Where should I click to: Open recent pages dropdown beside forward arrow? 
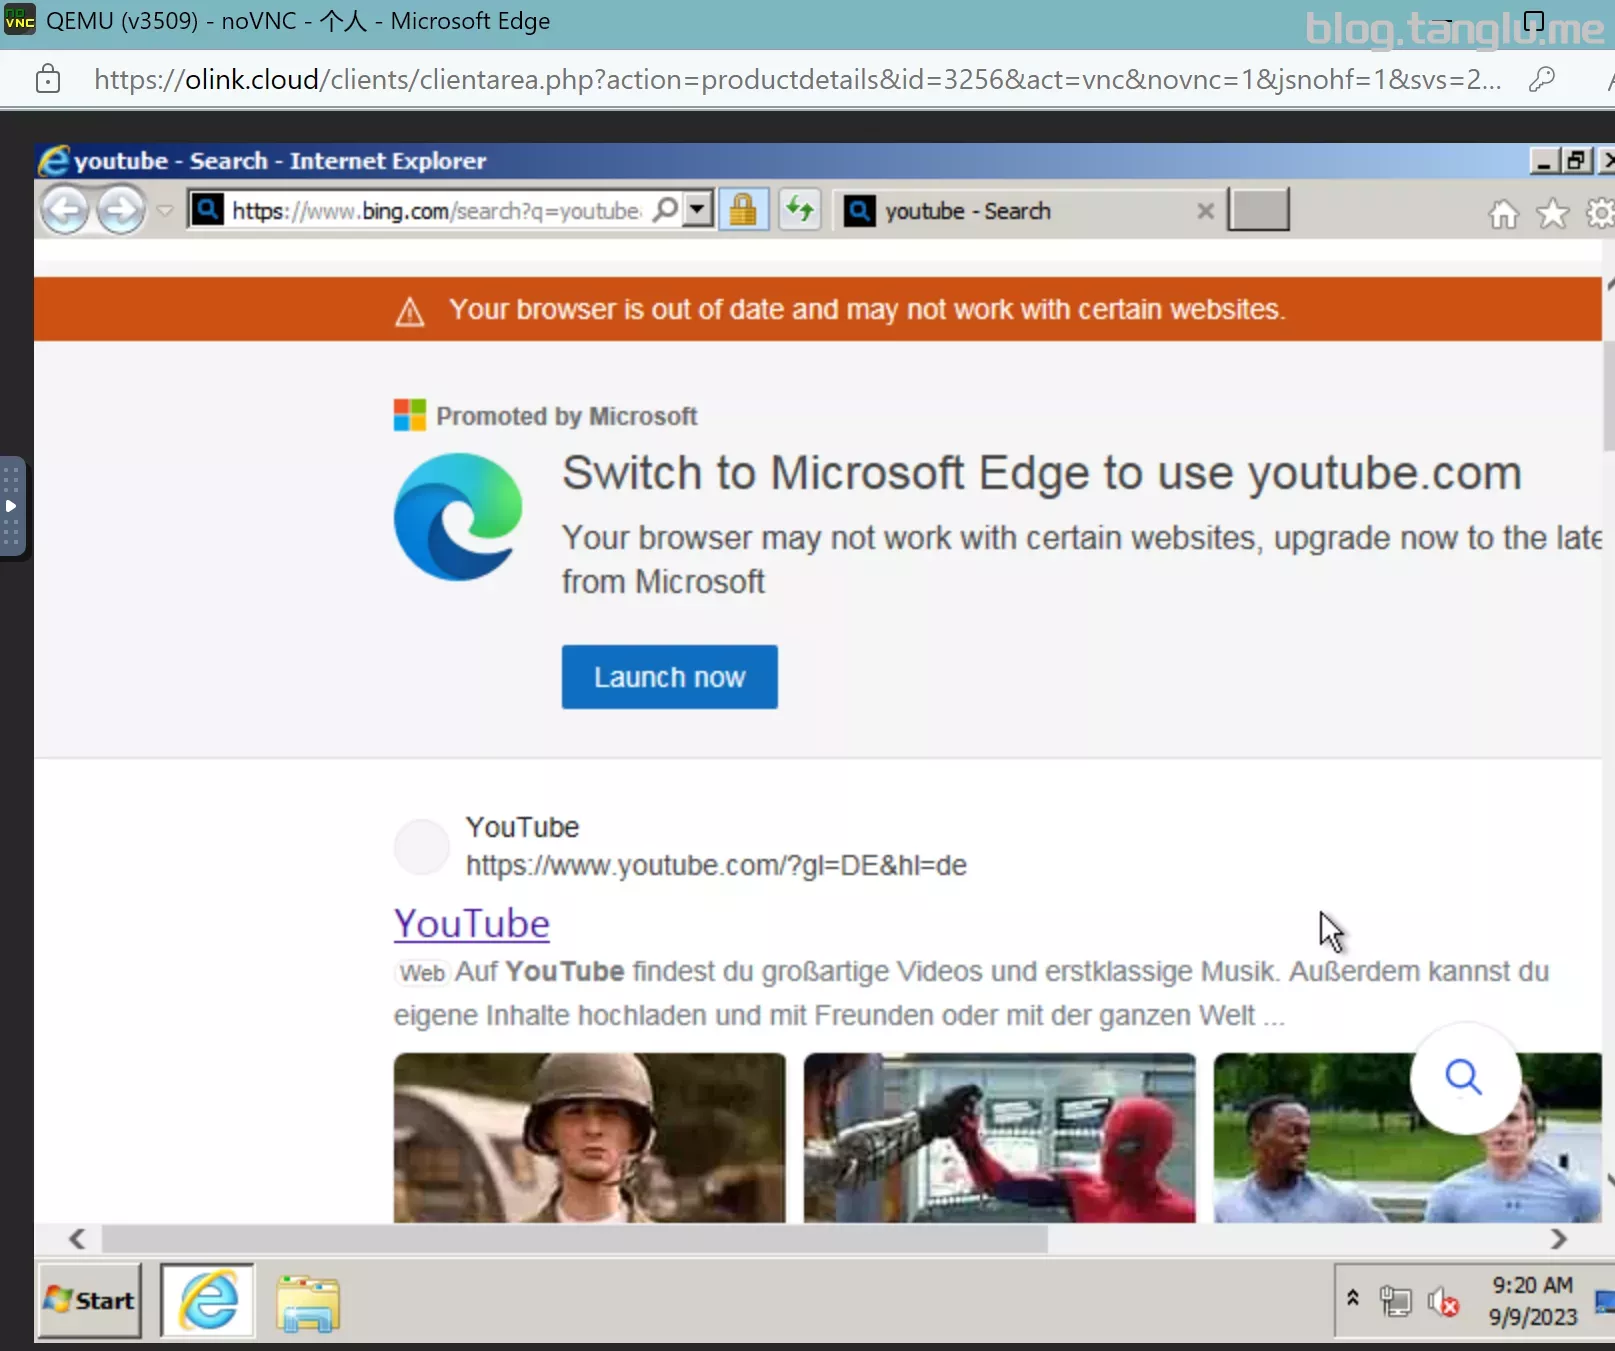[166, 210]
